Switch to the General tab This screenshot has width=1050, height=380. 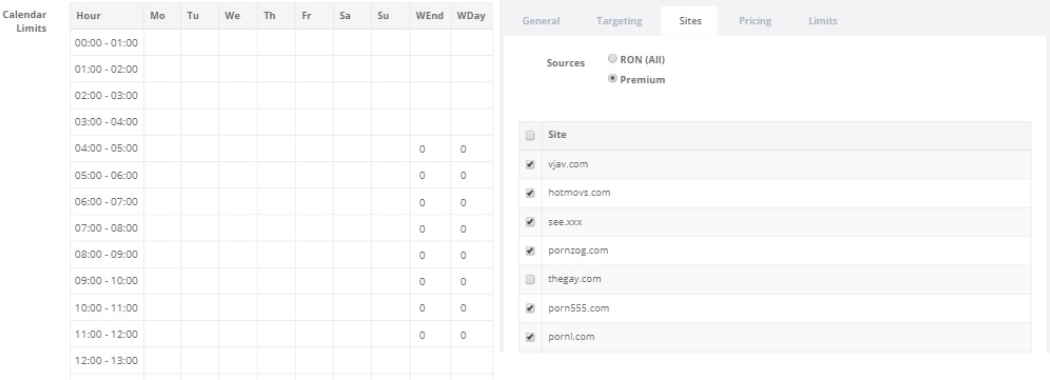pyautogui.click(x=540, y=21)
